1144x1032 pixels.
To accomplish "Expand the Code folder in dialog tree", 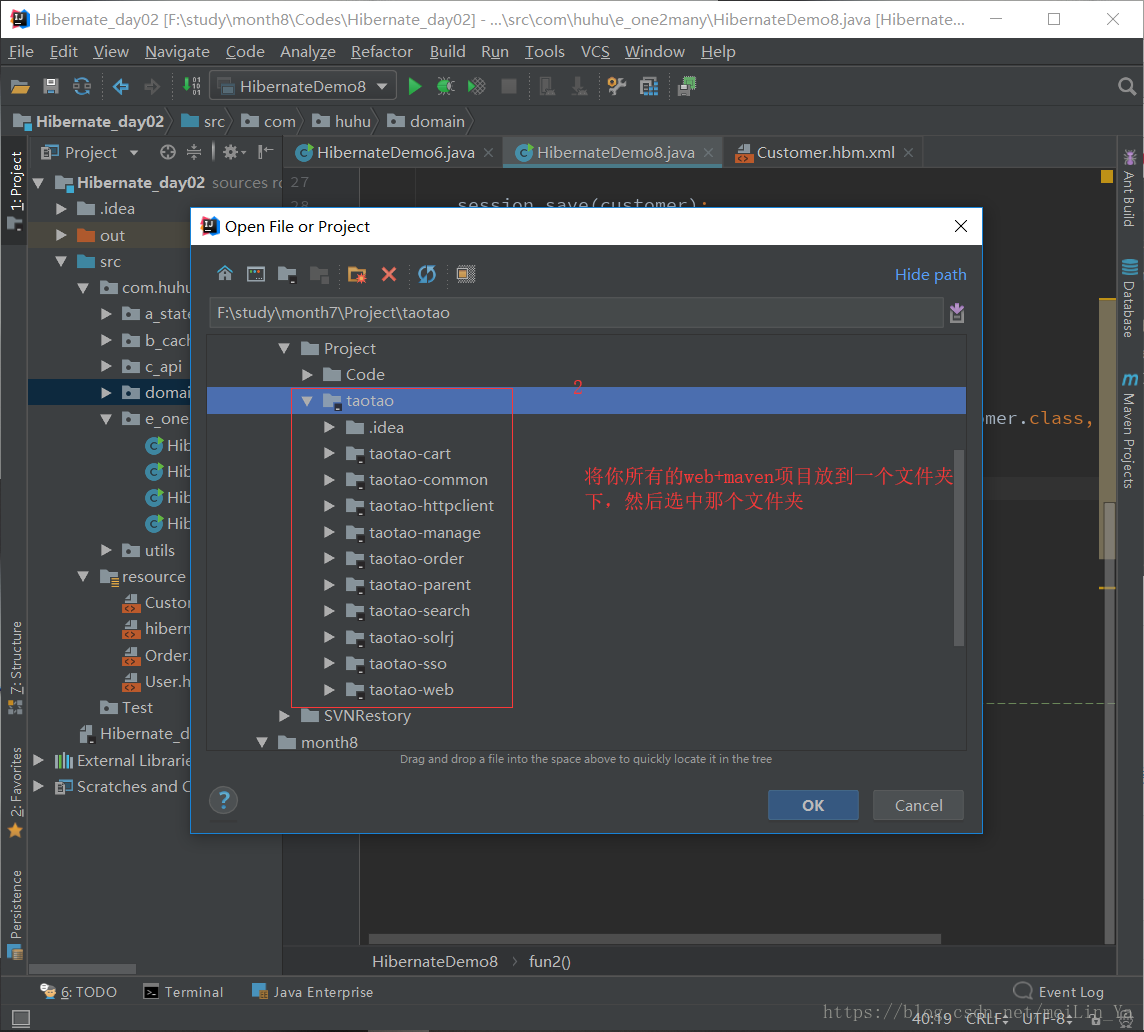I will click(307, 374).
